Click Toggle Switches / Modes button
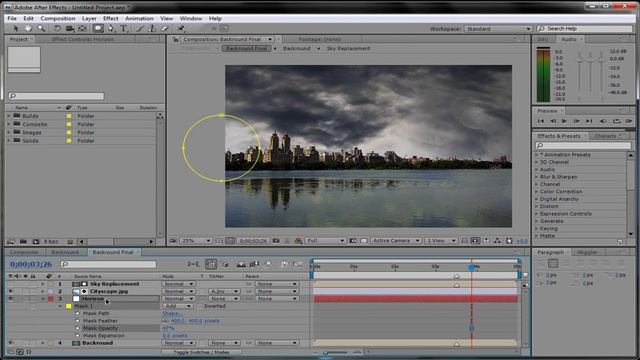This screenshot has height=360, width=640. pos(202,352)
